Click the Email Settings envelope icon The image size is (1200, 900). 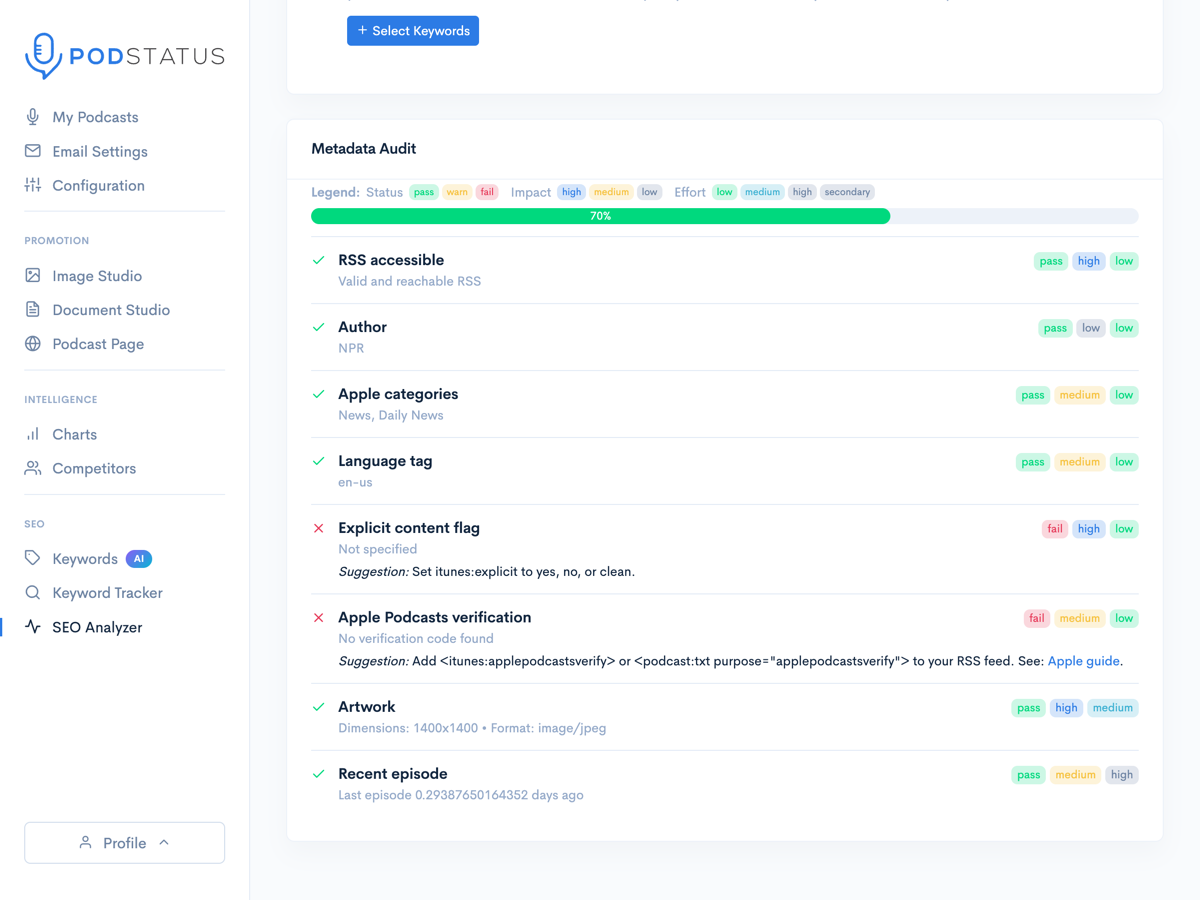32,151
